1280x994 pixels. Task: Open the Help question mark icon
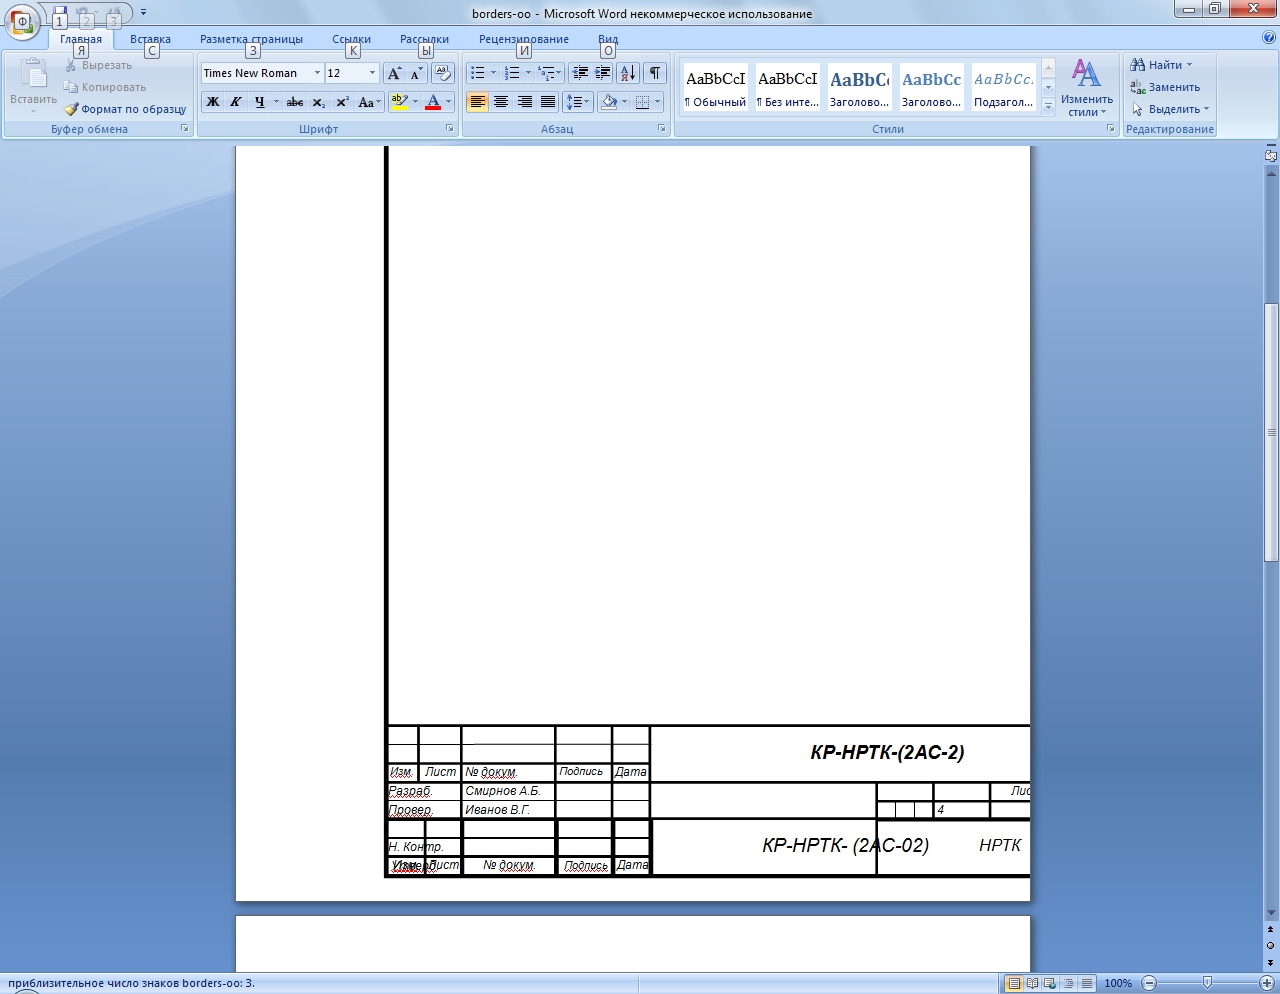click(1269, 38)
